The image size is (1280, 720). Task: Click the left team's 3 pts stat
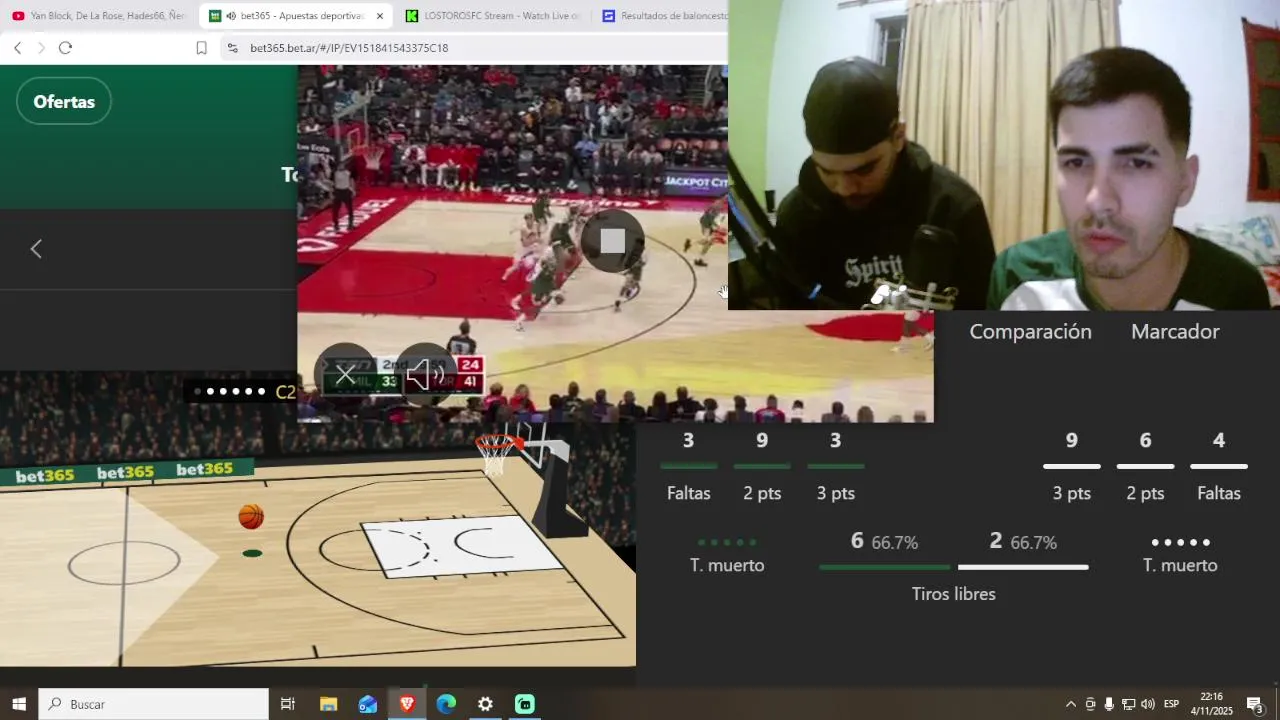click(x=836, y=466)
